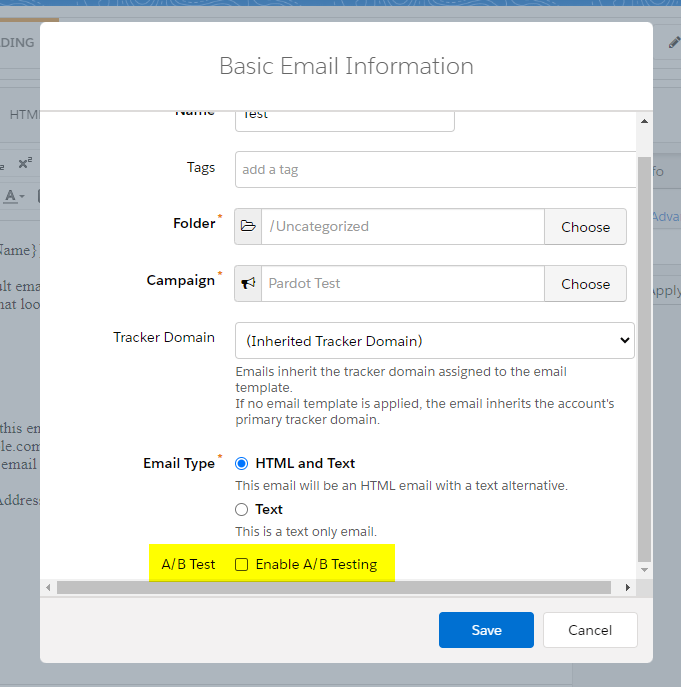
Task: Click the vertical scrollbar down arrow
Action: pyautogui.click(x=643, y=568)
